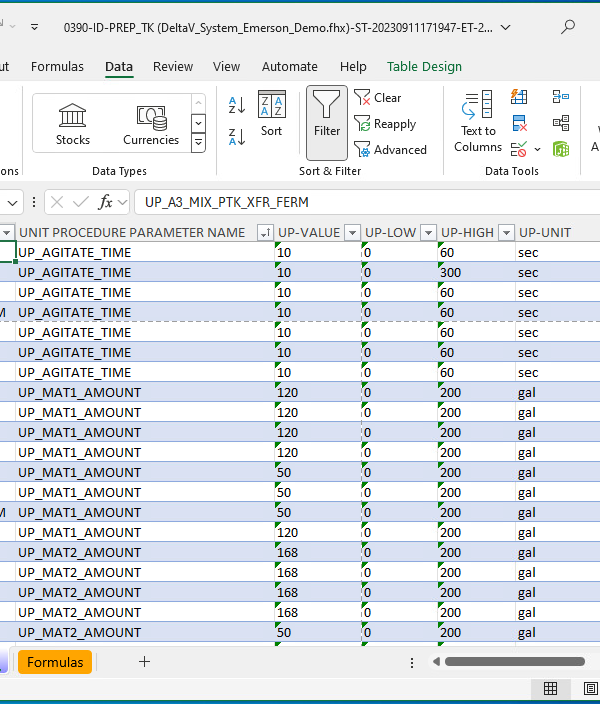Screen dimensions: 600x704
Task: Toggle the Filter button
Action: tap(326, 123)
